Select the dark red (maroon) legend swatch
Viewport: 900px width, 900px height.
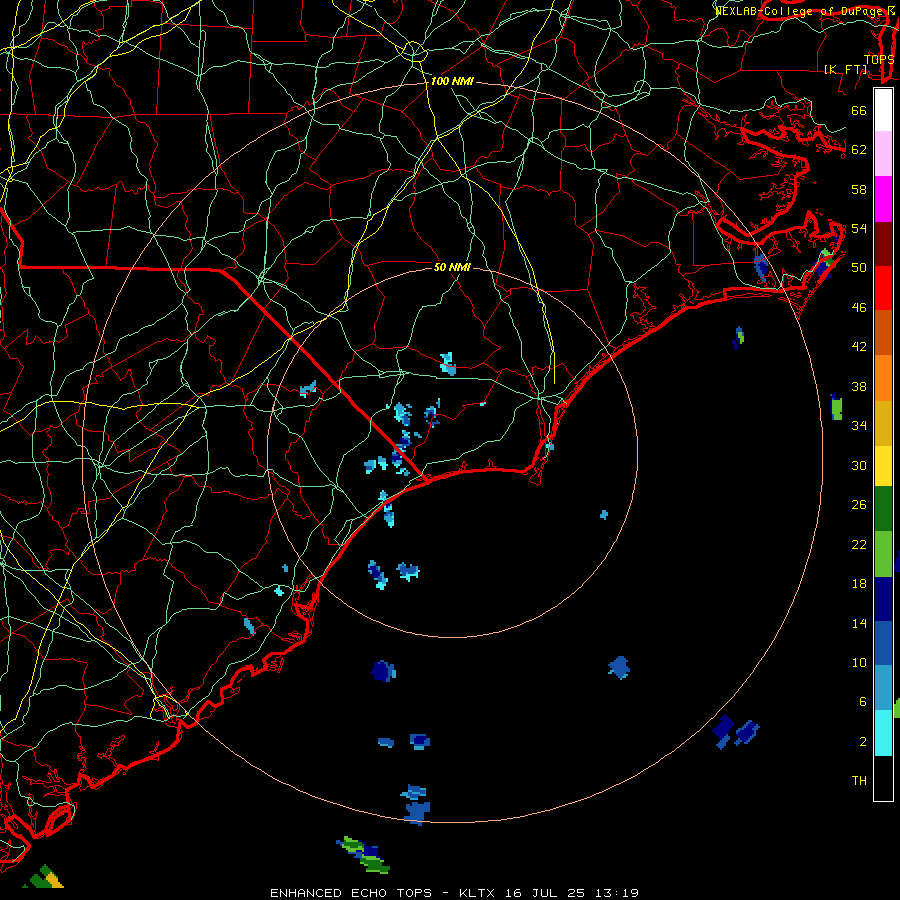[883, 243]
